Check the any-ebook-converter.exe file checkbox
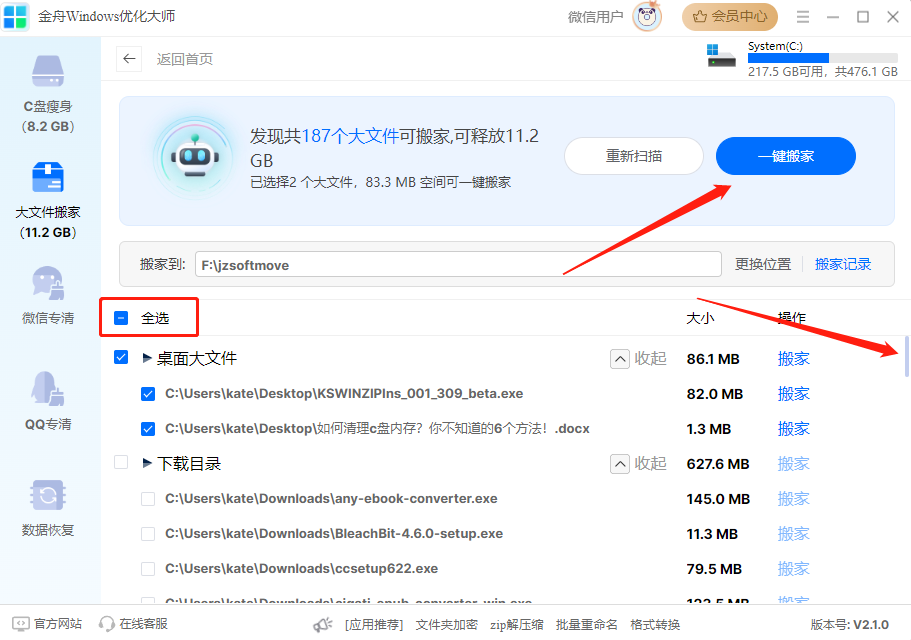The height and width of the screenshot is (640, 911). (148, 499)
